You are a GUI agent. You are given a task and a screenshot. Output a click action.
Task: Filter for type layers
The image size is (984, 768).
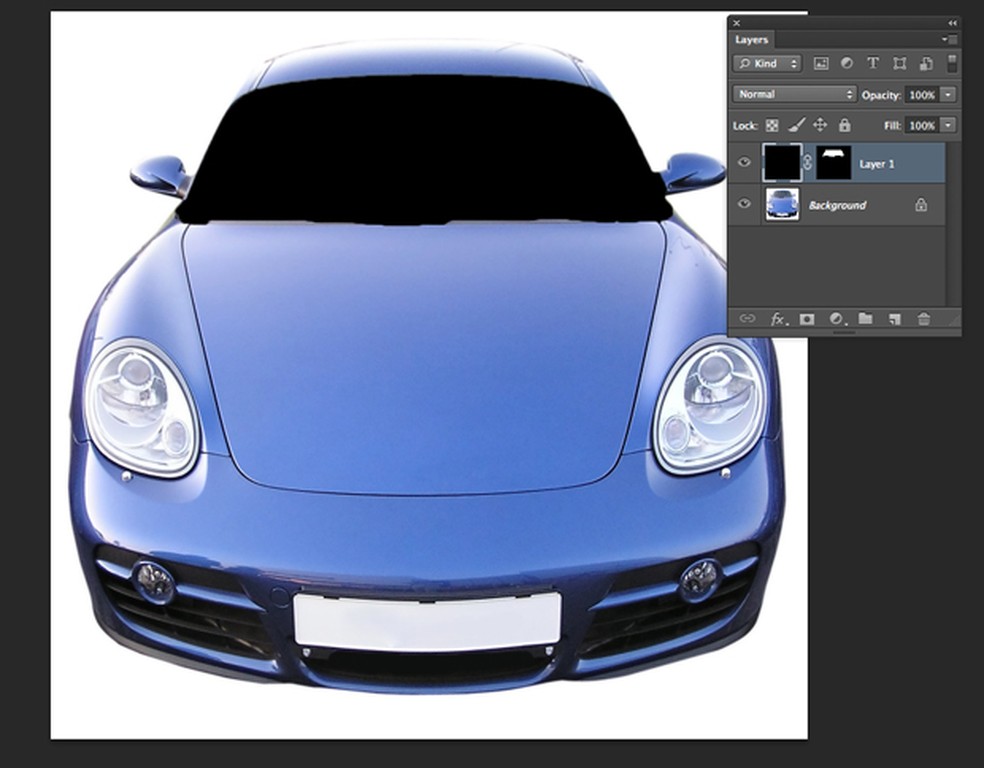(x=873, y=63)
